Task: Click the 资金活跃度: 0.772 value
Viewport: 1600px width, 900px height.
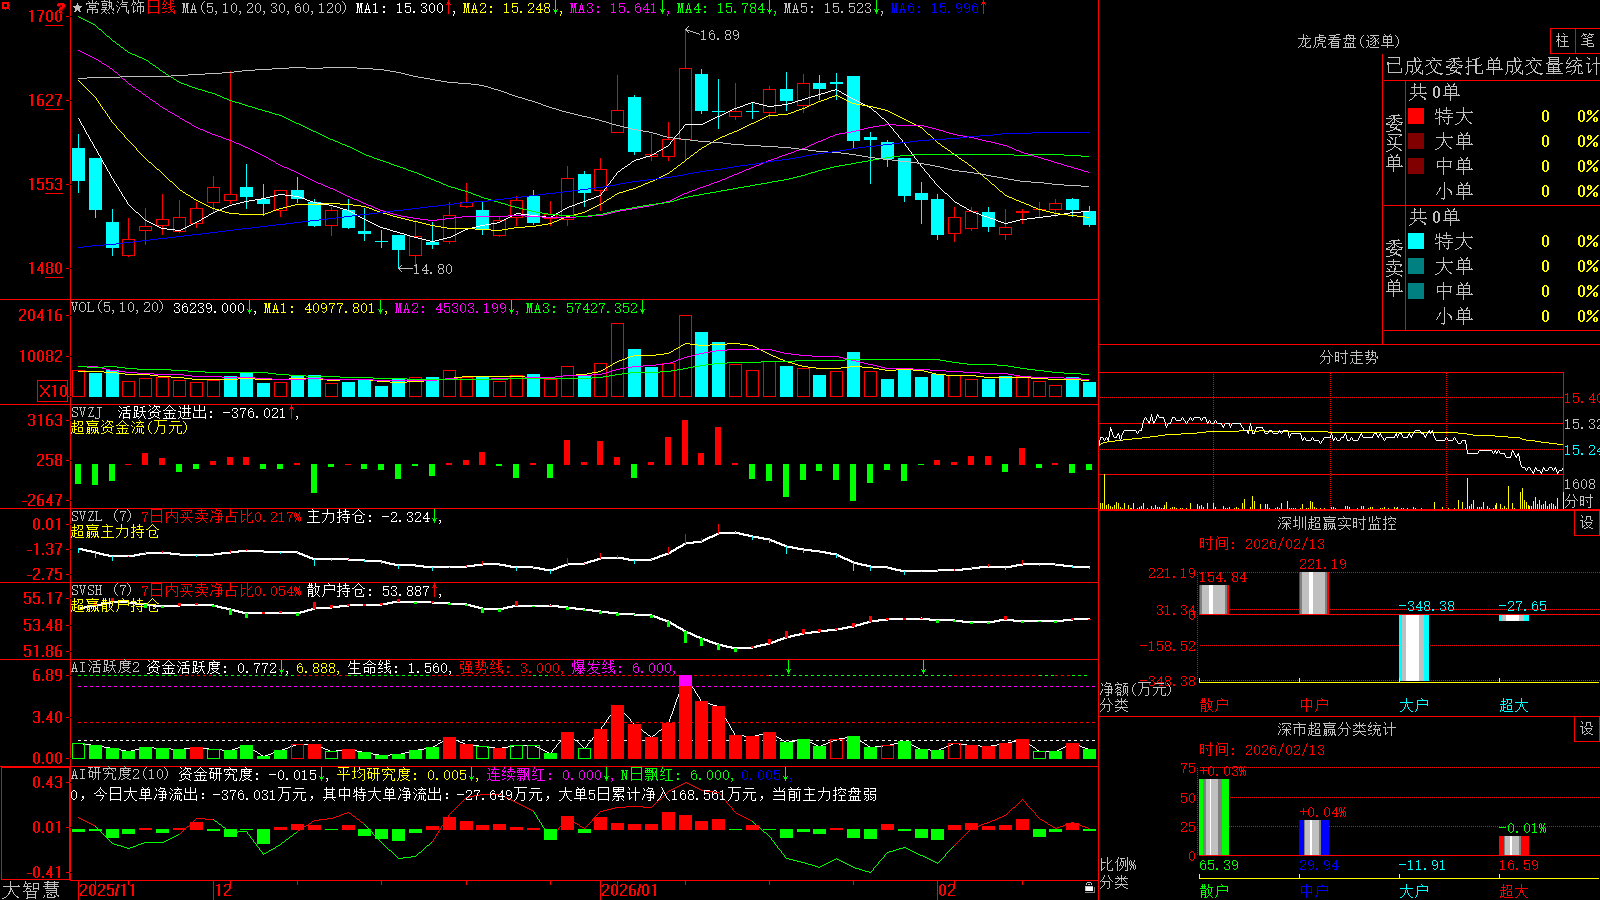Action: (217, 668)
